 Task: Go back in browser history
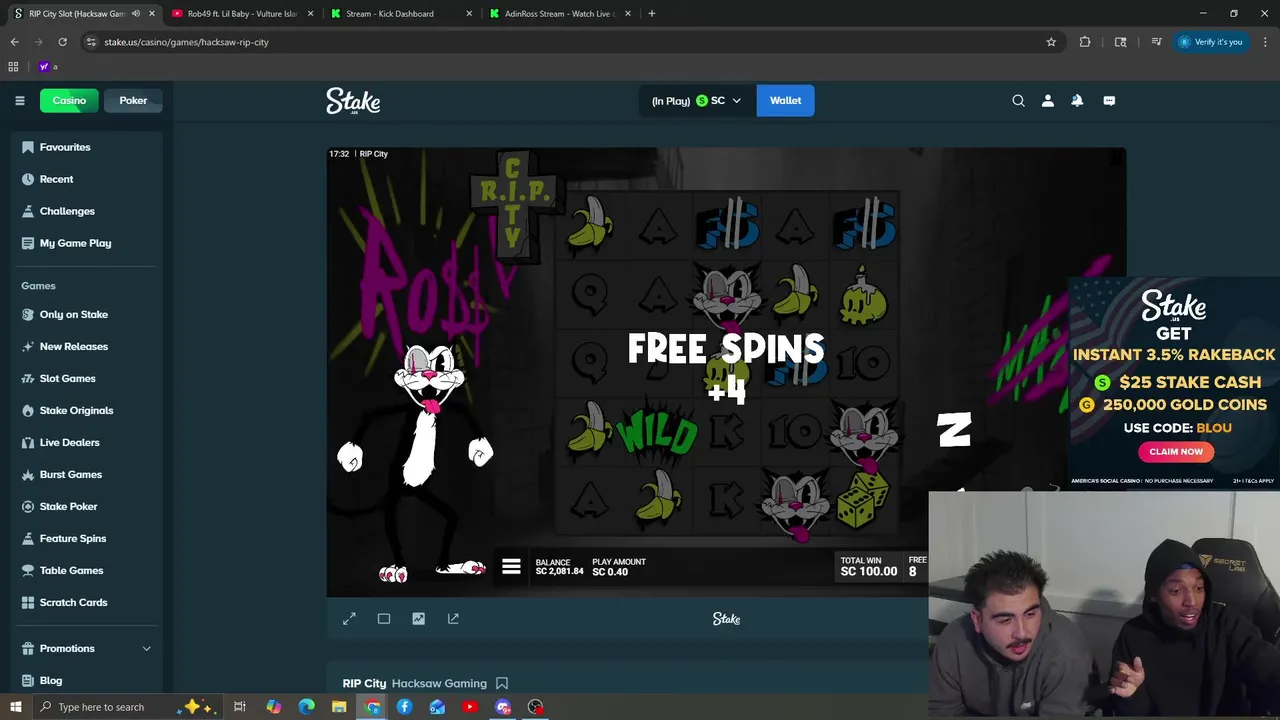pos(14,42)
